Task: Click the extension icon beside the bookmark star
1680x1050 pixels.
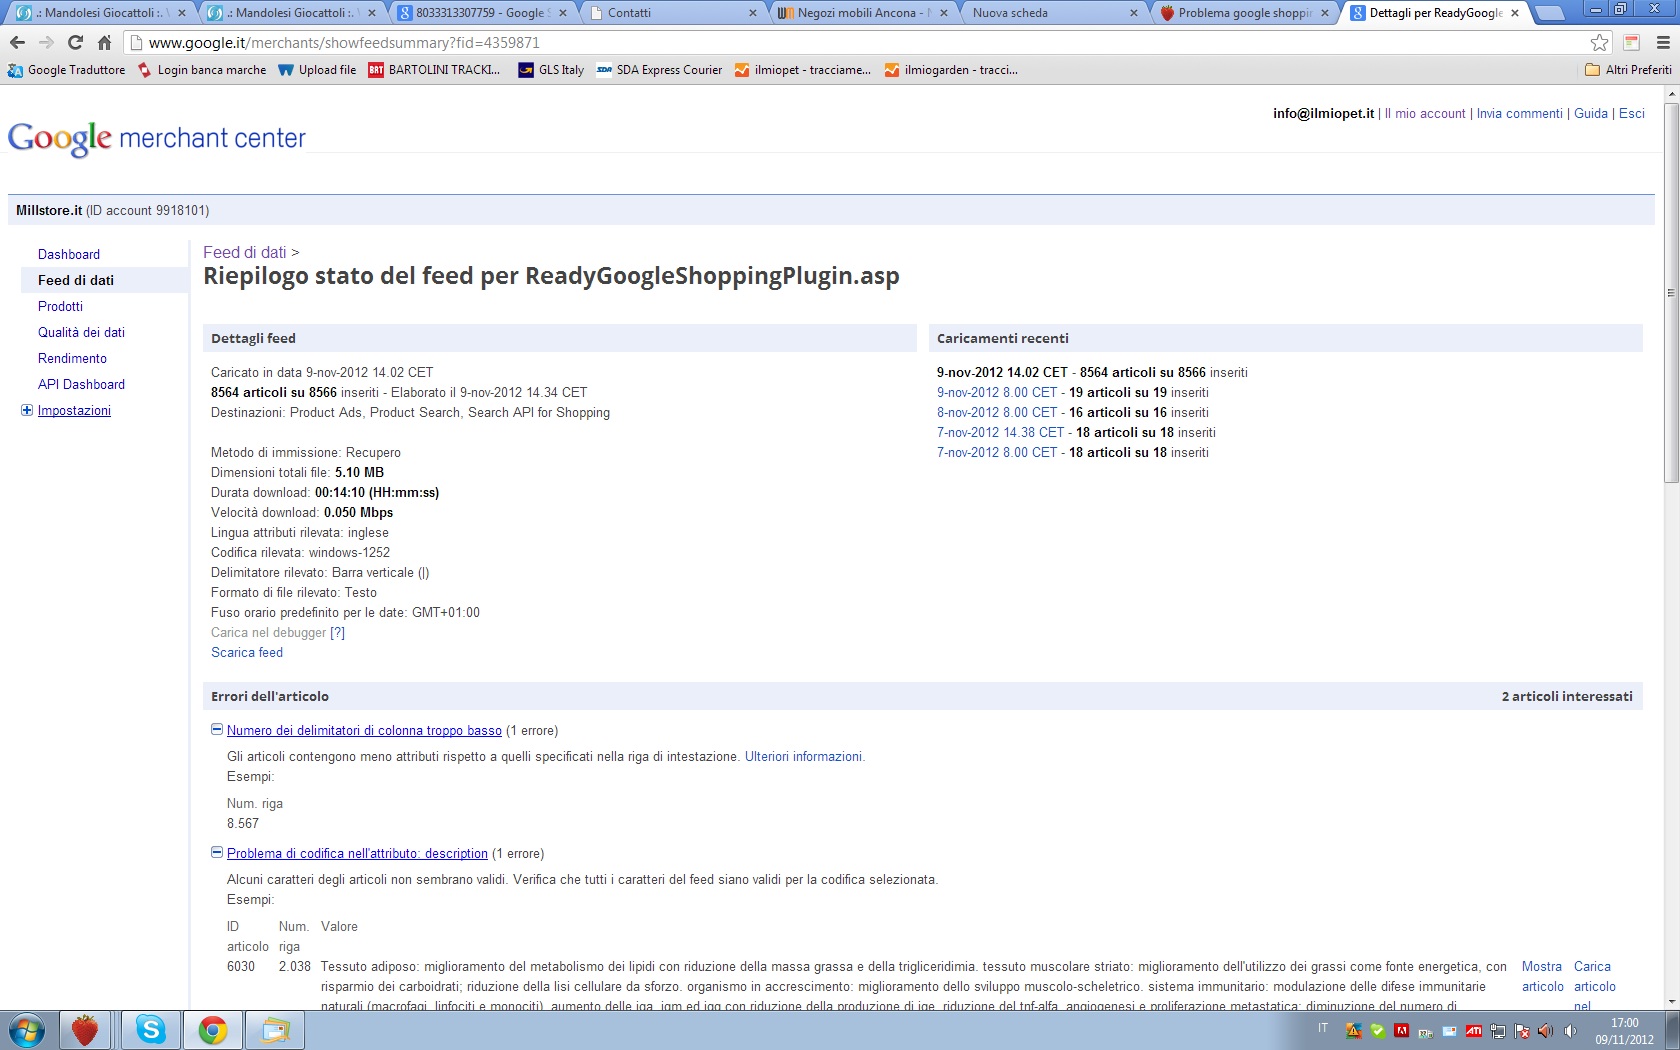Action: tap(1632, 42)
